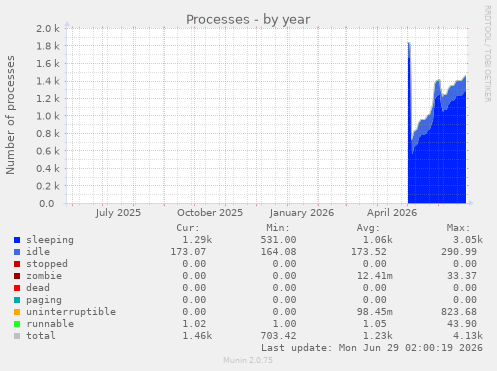
Task: Click the 'Max:' column header
Action: click(458, 228)
